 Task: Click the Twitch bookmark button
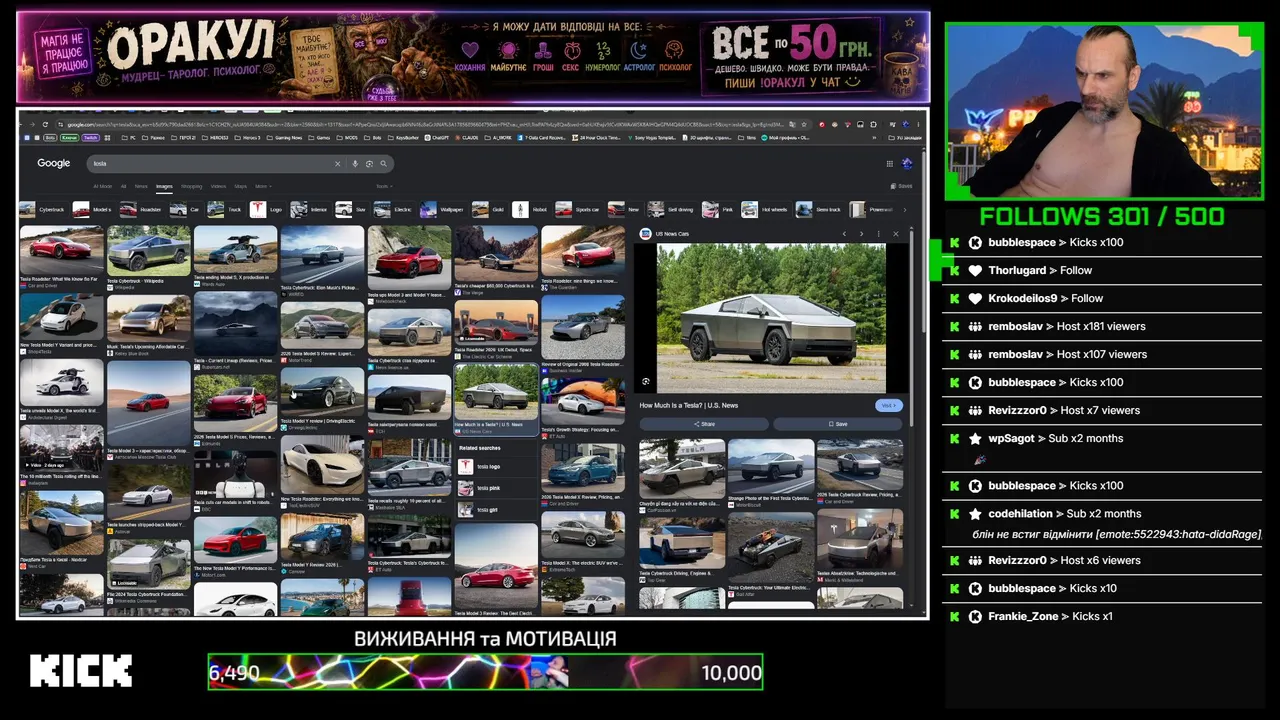point(90,137)
